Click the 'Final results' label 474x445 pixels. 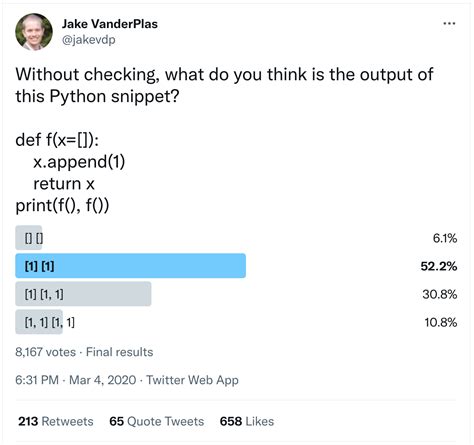tap(120, 352)
